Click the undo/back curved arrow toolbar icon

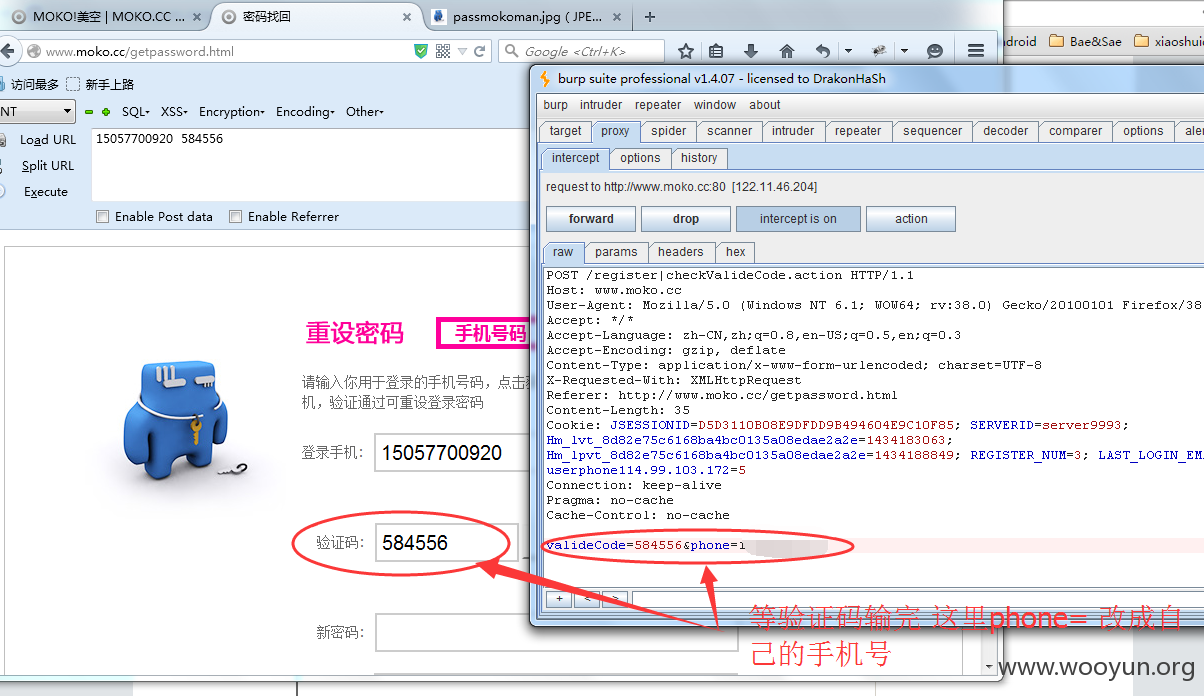pos(823,51)
